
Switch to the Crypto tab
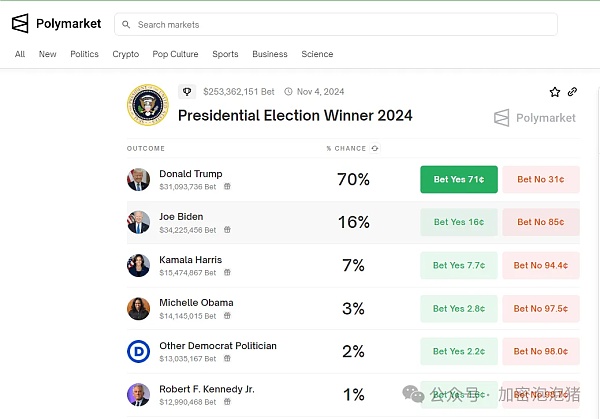coord(126,54)
